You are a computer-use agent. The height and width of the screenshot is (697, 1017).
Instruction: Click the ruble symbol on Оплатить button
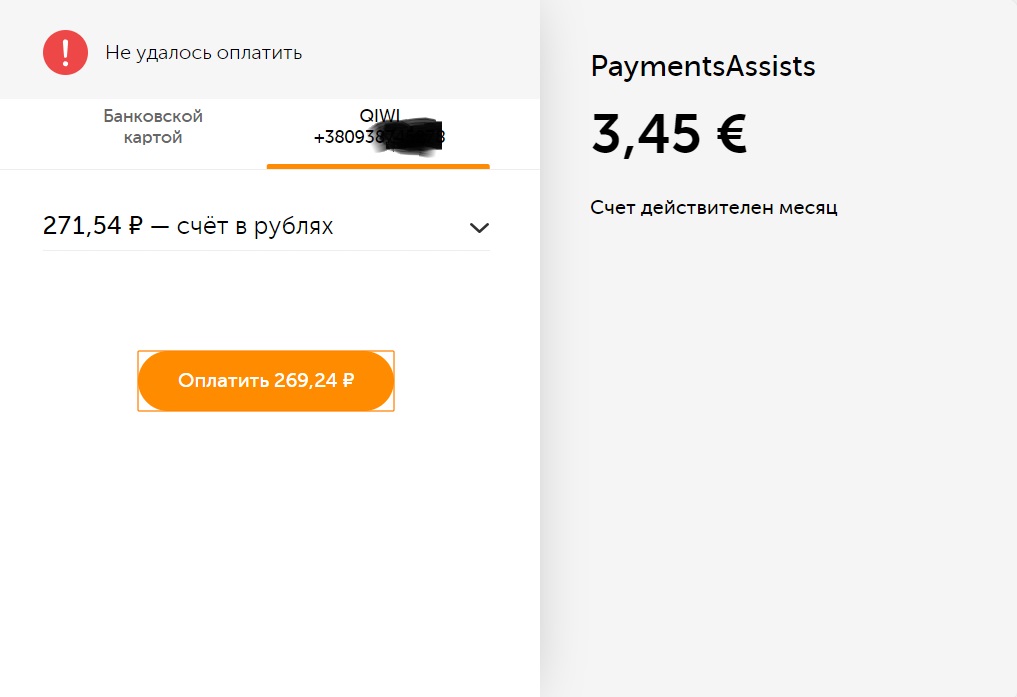(348, 380)
